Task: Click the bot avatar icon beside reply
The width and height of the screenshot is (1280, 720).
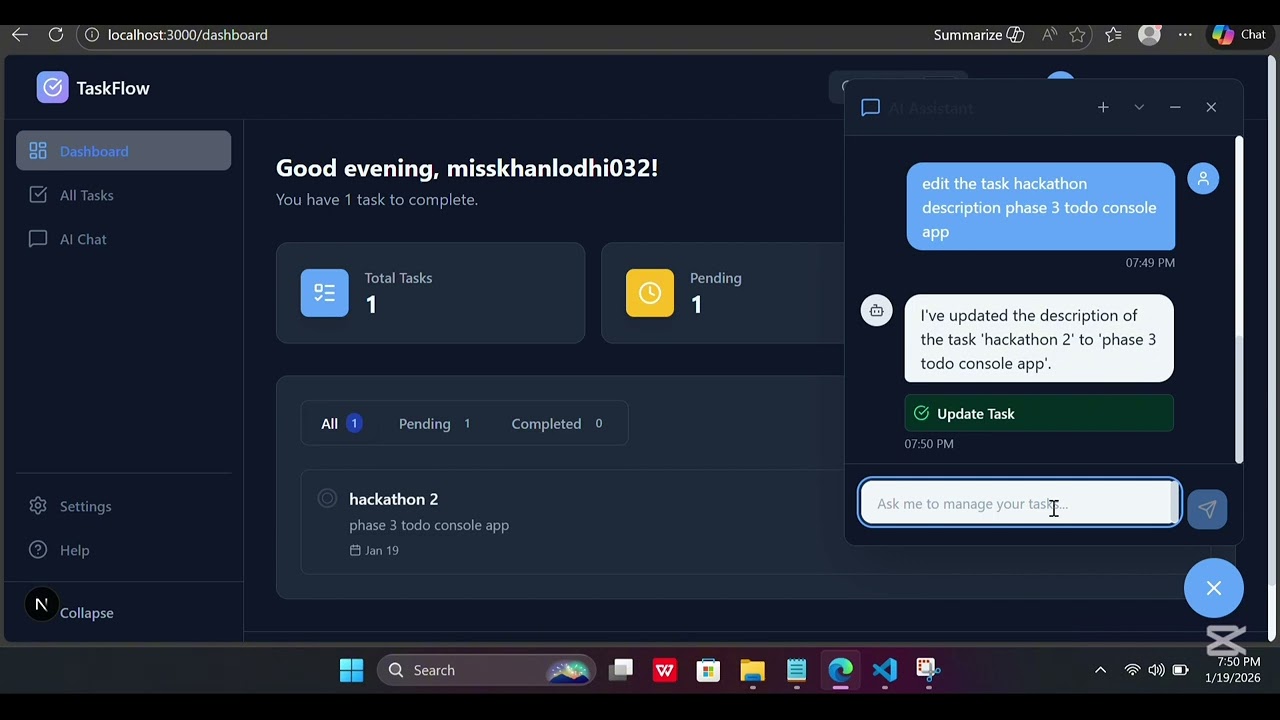Action: tap(876, 310)
